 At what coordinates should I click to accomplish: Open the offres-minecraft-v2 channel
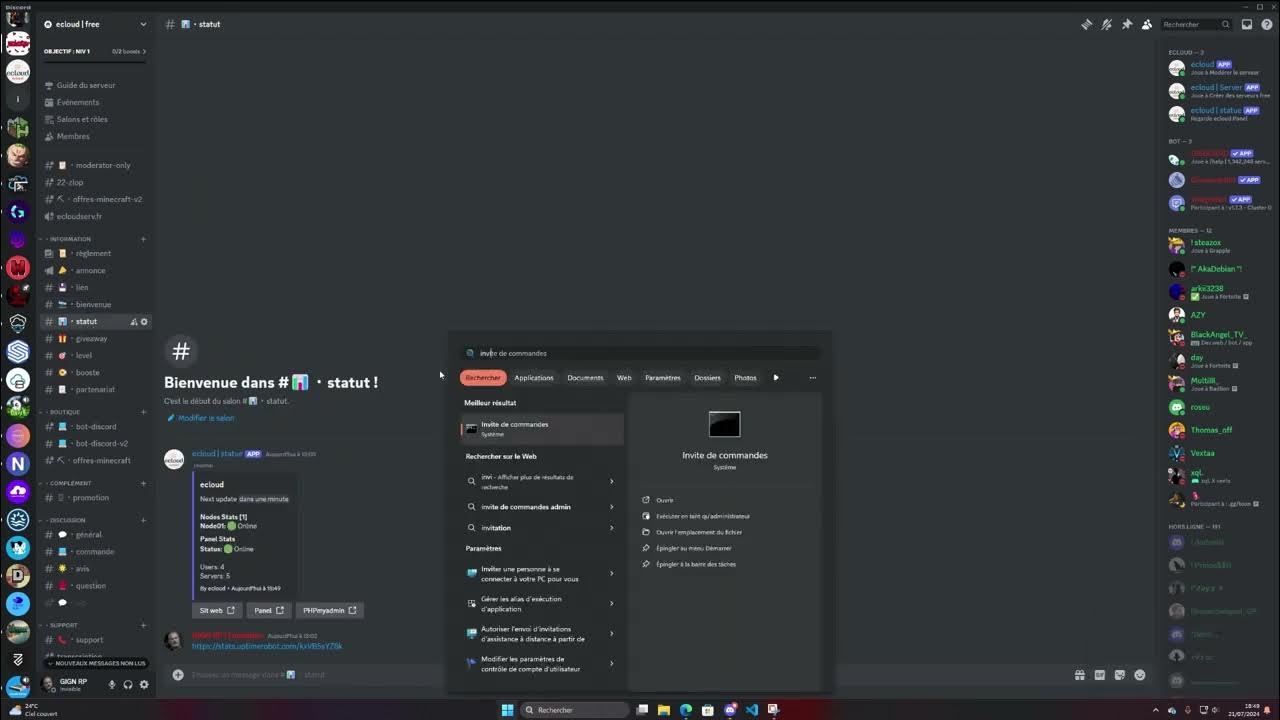pos(96,199)
